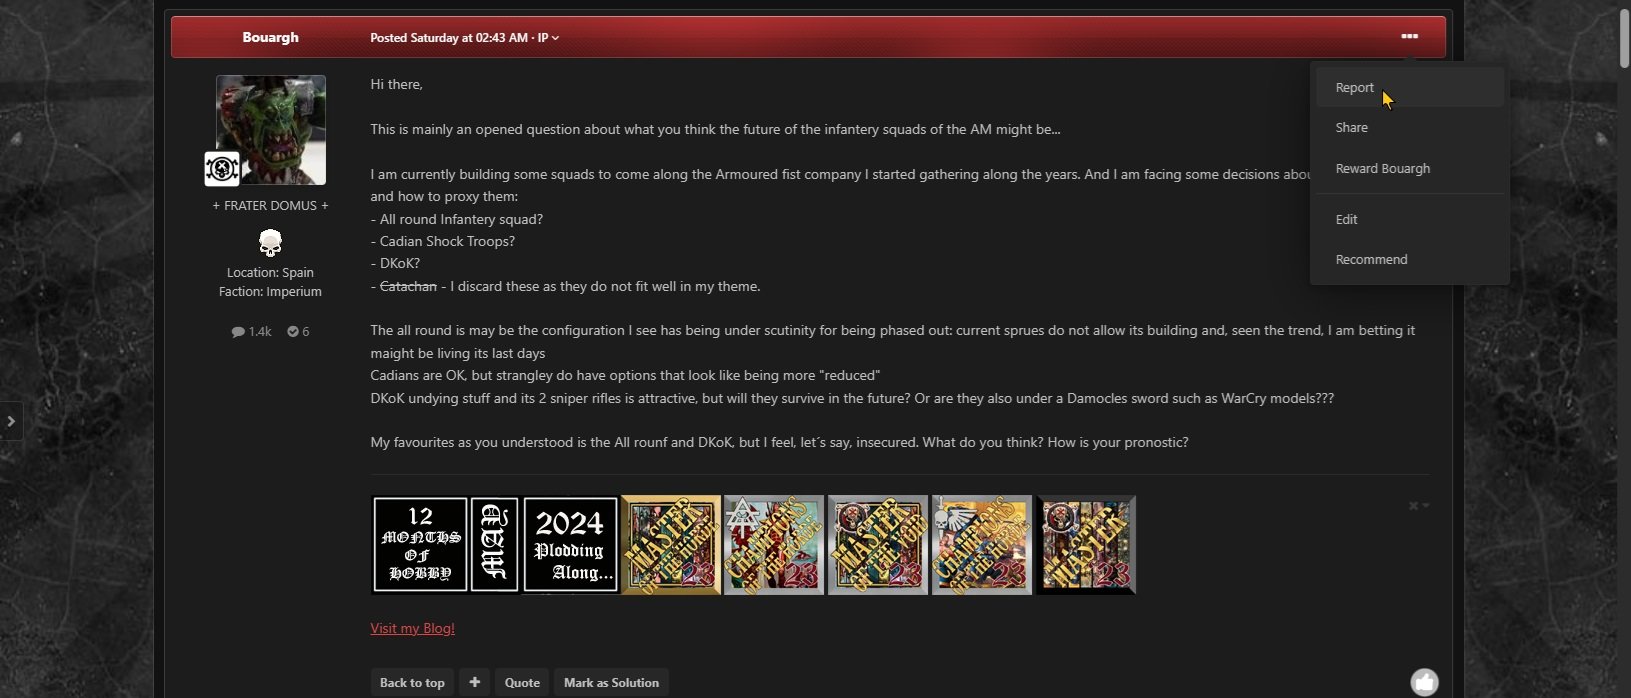The height and width of the screenshot is (698, 1631).
Task: Click the post count 1.4k speech-bubble icon
Action: click(238, 331)
